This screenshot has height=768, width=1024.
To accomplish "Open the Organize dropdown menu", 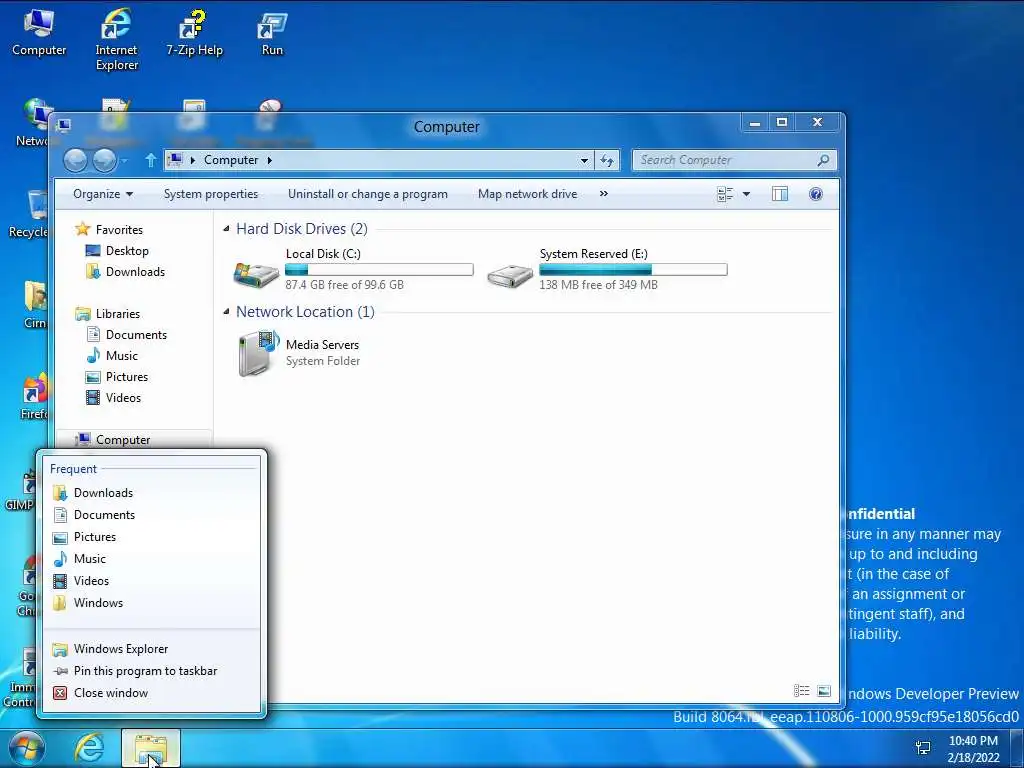I will [103, 194].
